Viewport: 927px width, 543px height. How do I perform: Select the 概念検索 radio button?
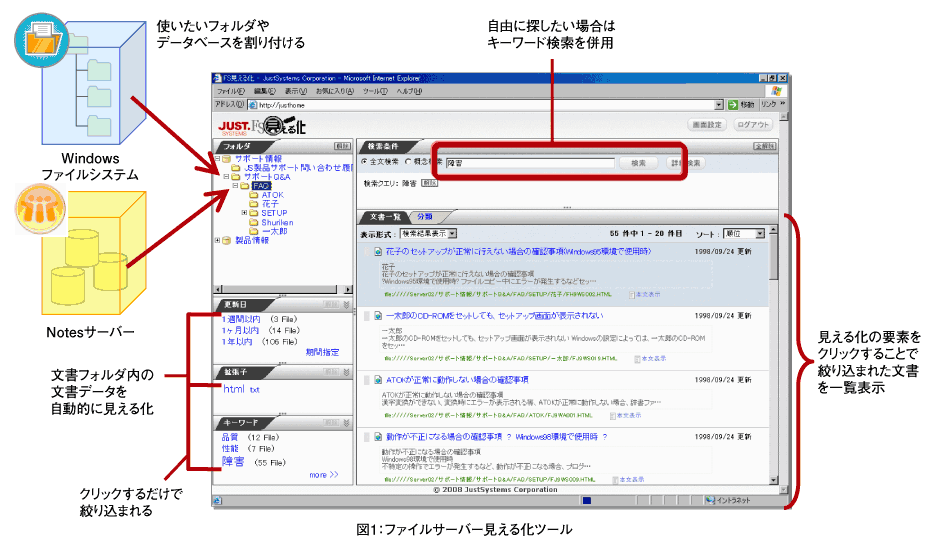point(409,161)
